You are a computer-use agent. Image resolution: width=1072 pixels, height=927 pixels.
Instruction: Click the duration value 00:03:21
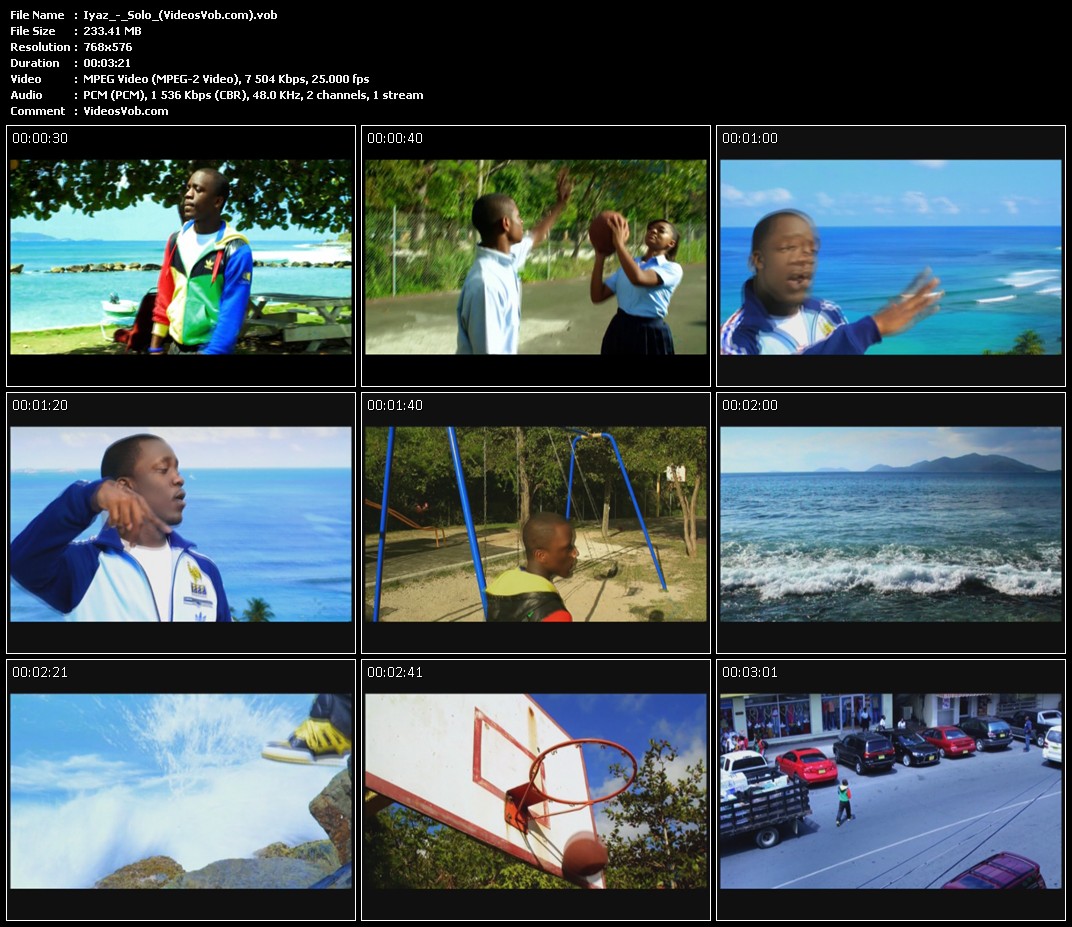coord(107,63)
